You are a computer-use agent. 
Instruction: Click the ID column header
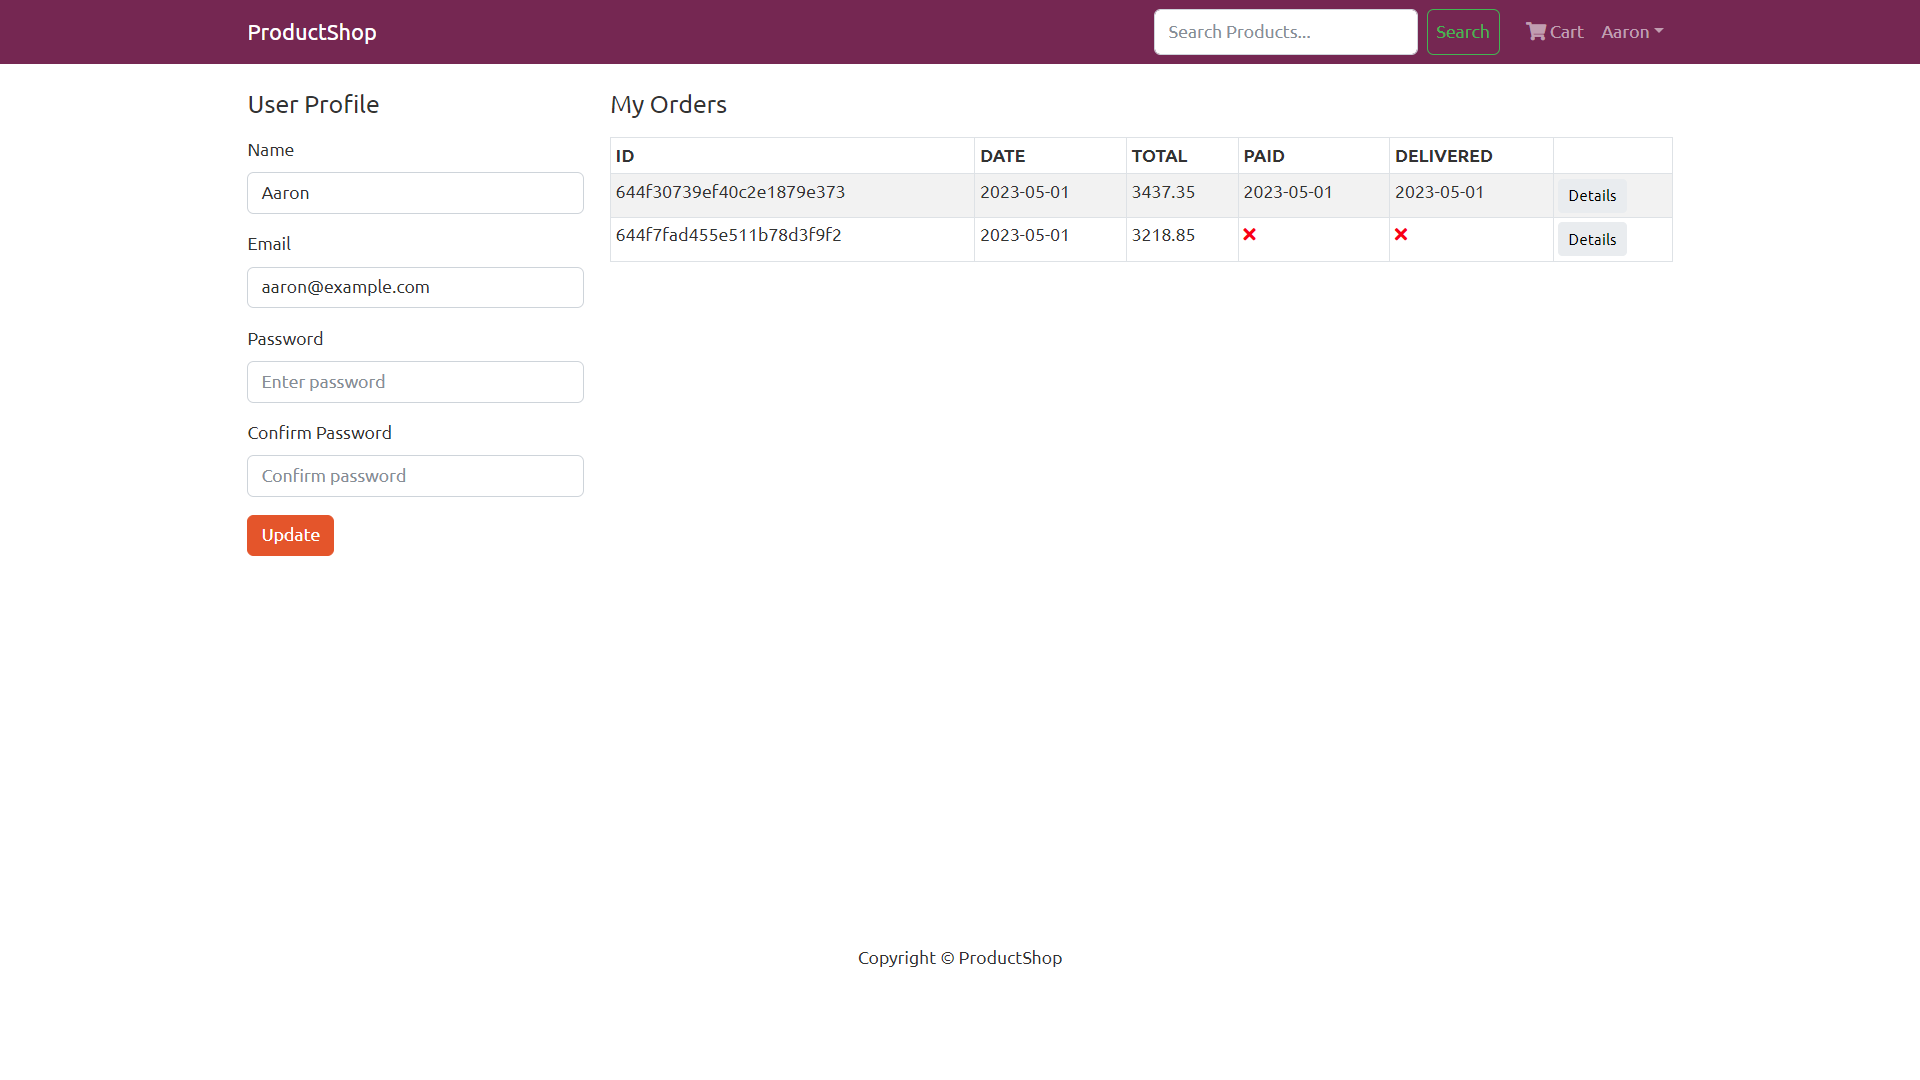point(625,156)
